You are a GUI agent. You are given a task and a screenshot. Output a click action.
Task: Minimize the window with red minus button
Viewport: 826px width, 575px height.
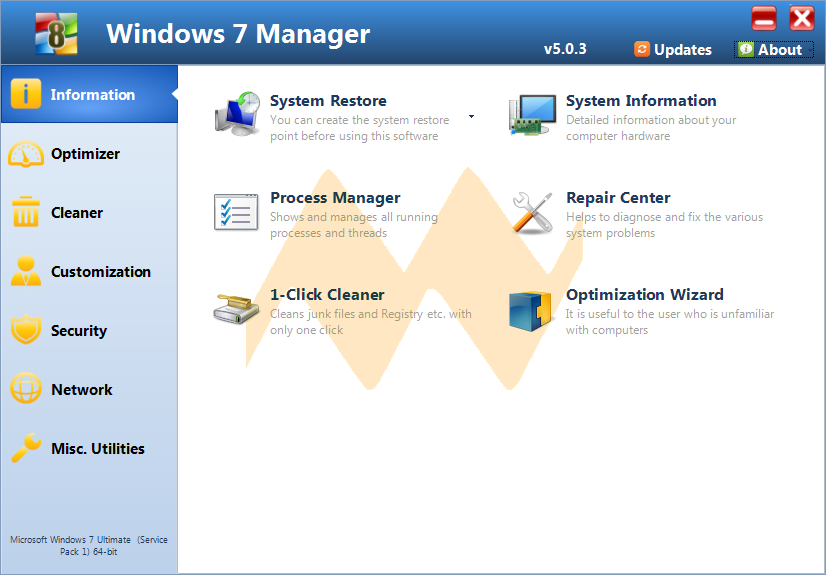click(764, 18)
